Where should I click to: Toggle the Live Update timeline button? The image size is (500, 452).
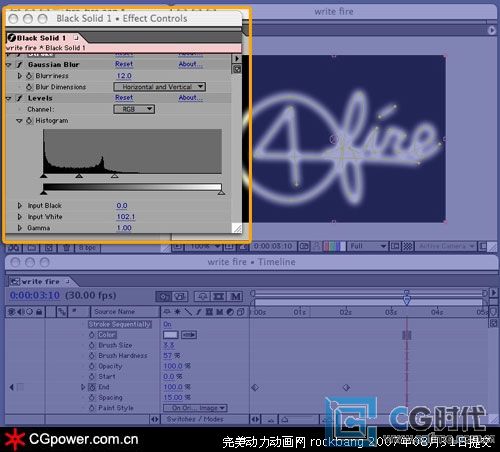164,296
